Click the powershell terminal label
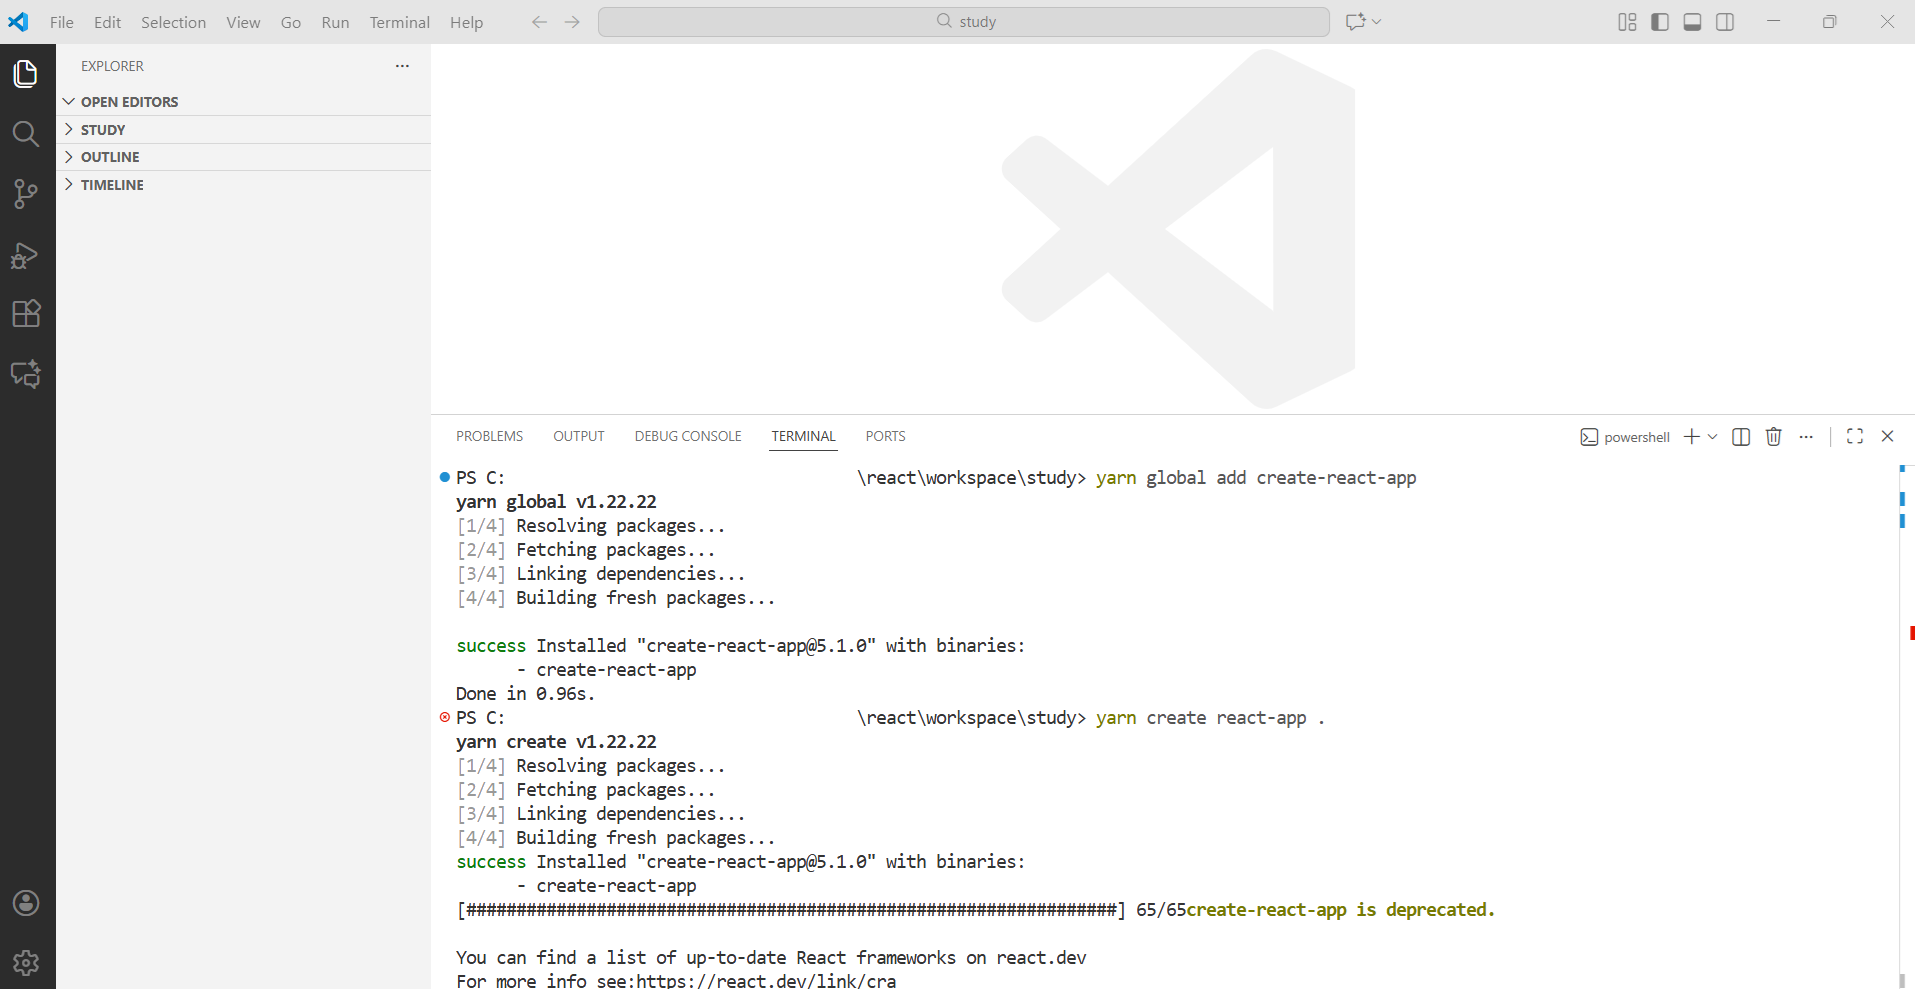Screen dimensions: 1915x989 1625,437
